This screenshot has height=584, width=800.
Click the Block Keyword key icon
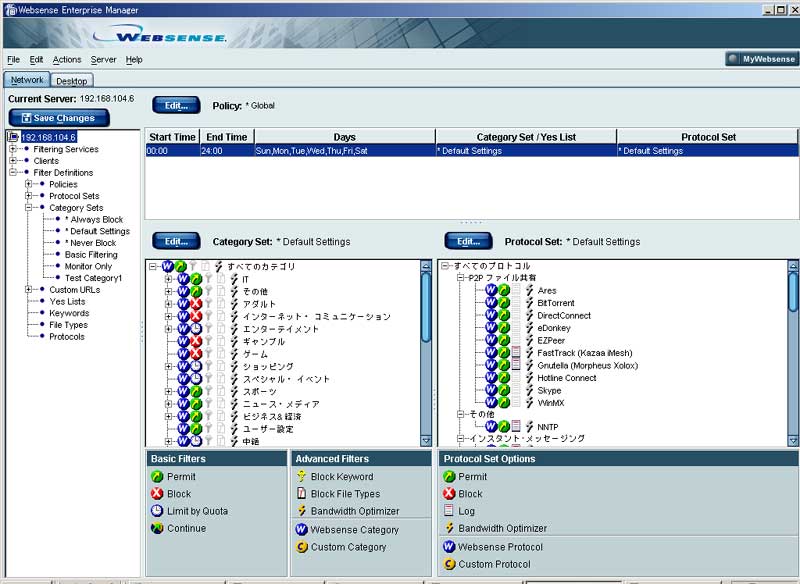(x=302, y=476)
